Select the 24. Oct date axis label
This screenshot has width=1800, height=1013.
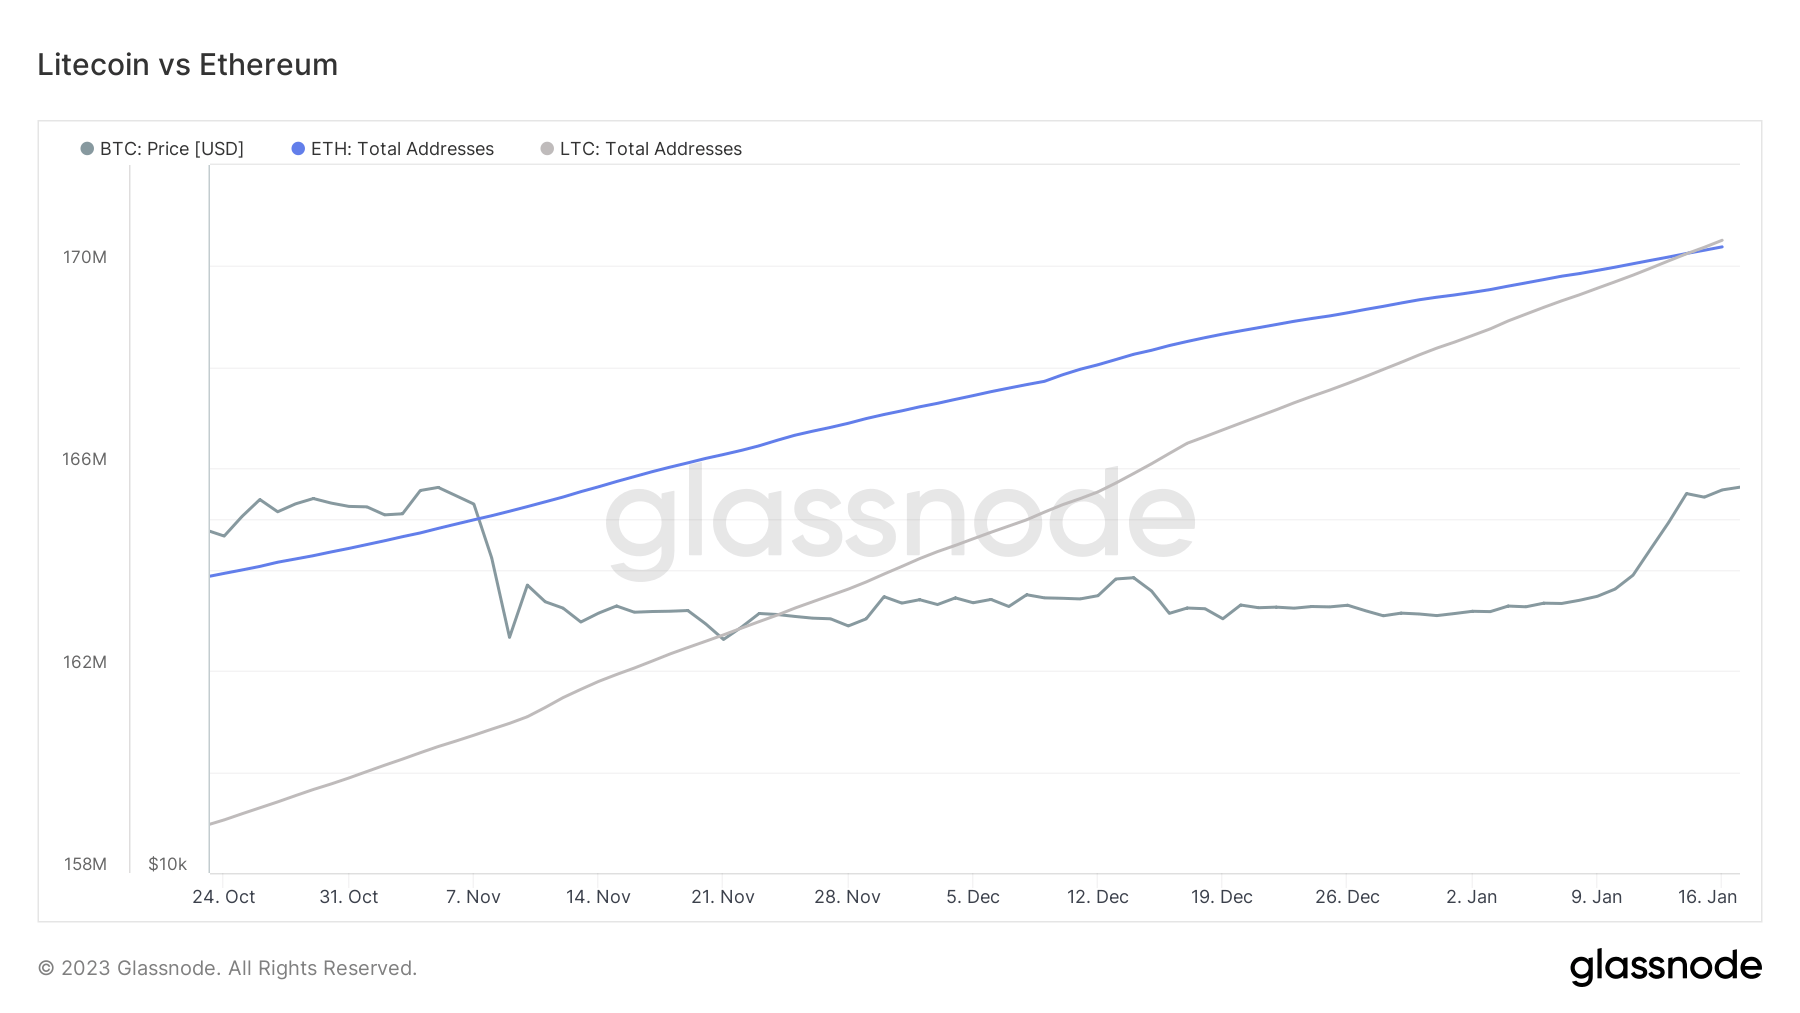coord(224,897)
